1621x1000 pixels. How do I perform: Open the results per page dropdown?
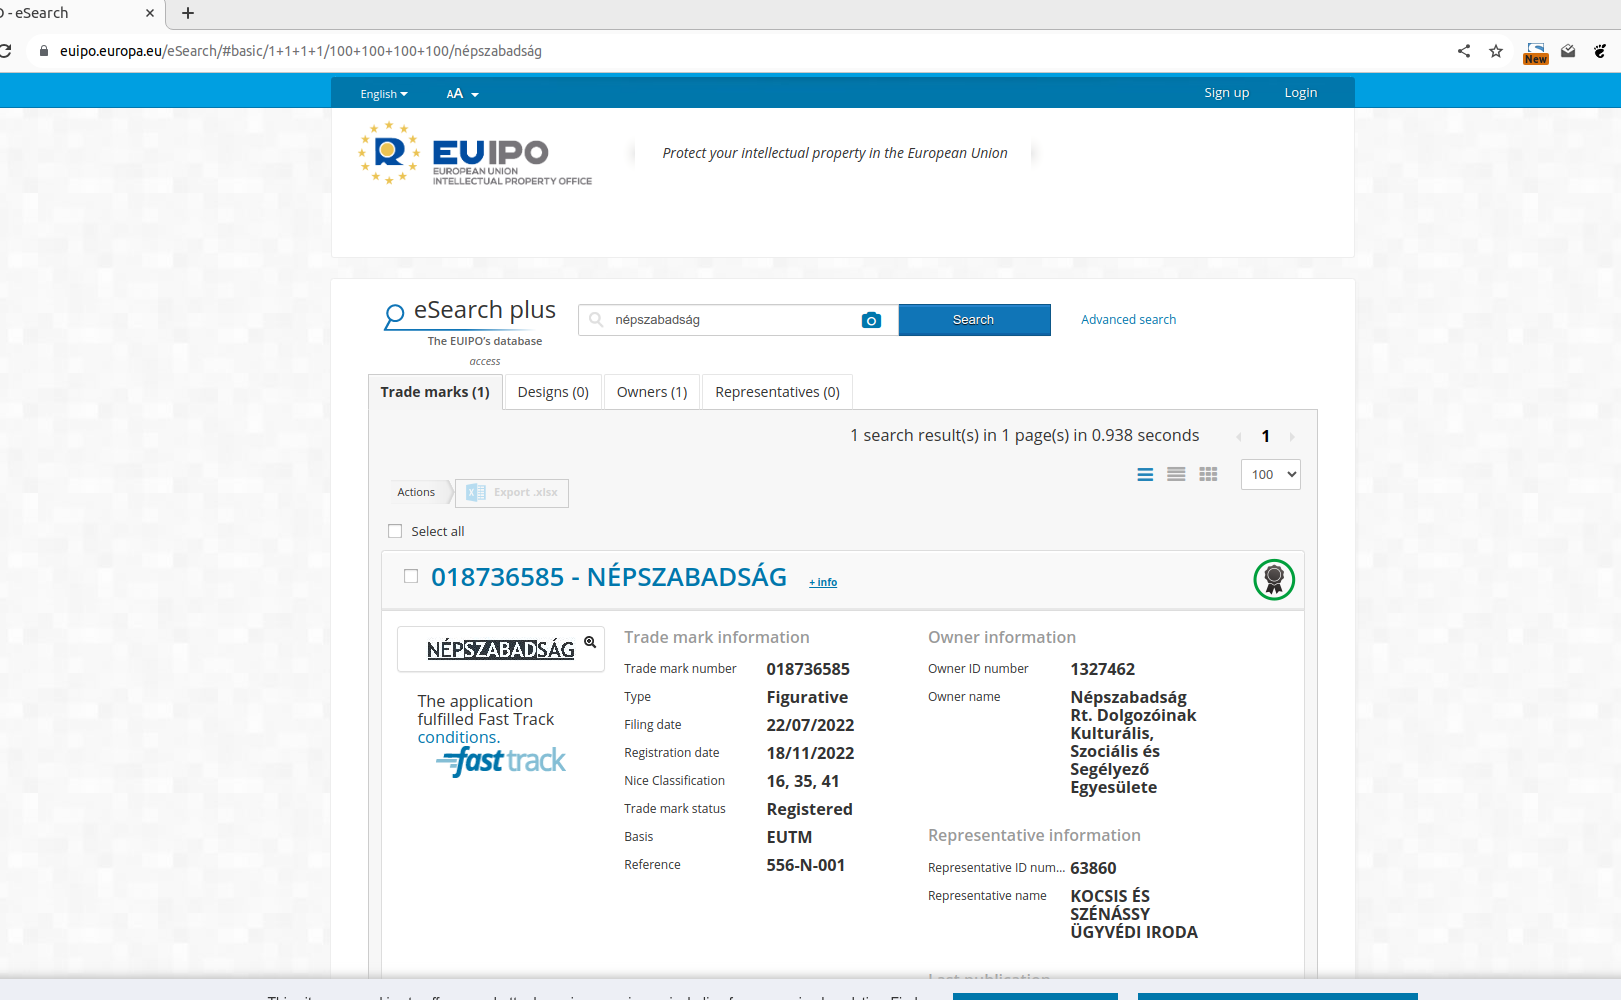(x=1271, y=474)
